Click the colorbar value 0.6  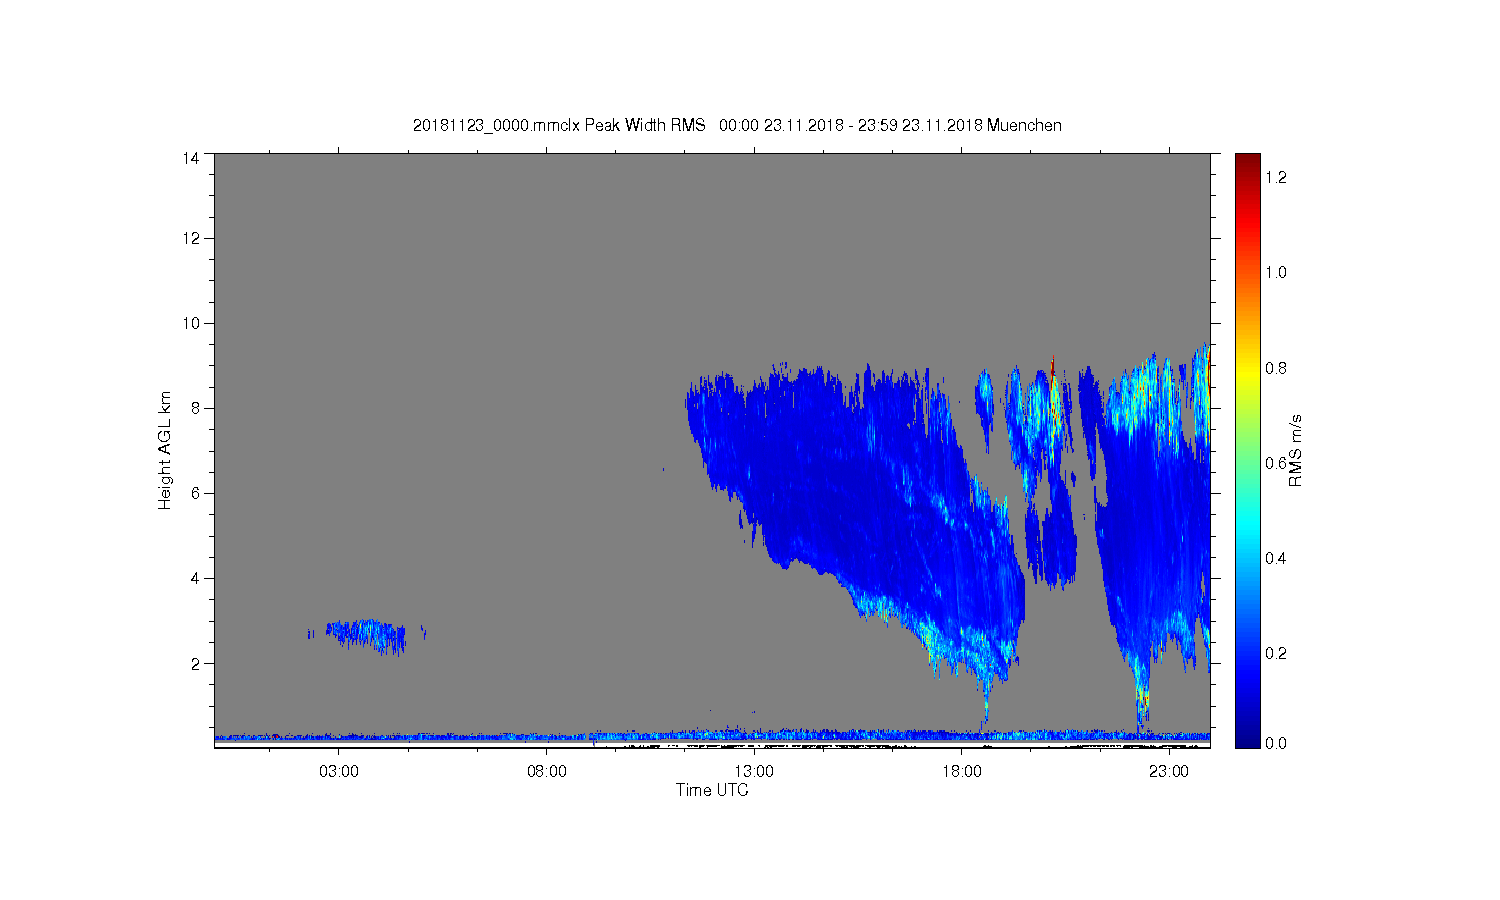pos(1276,463)
